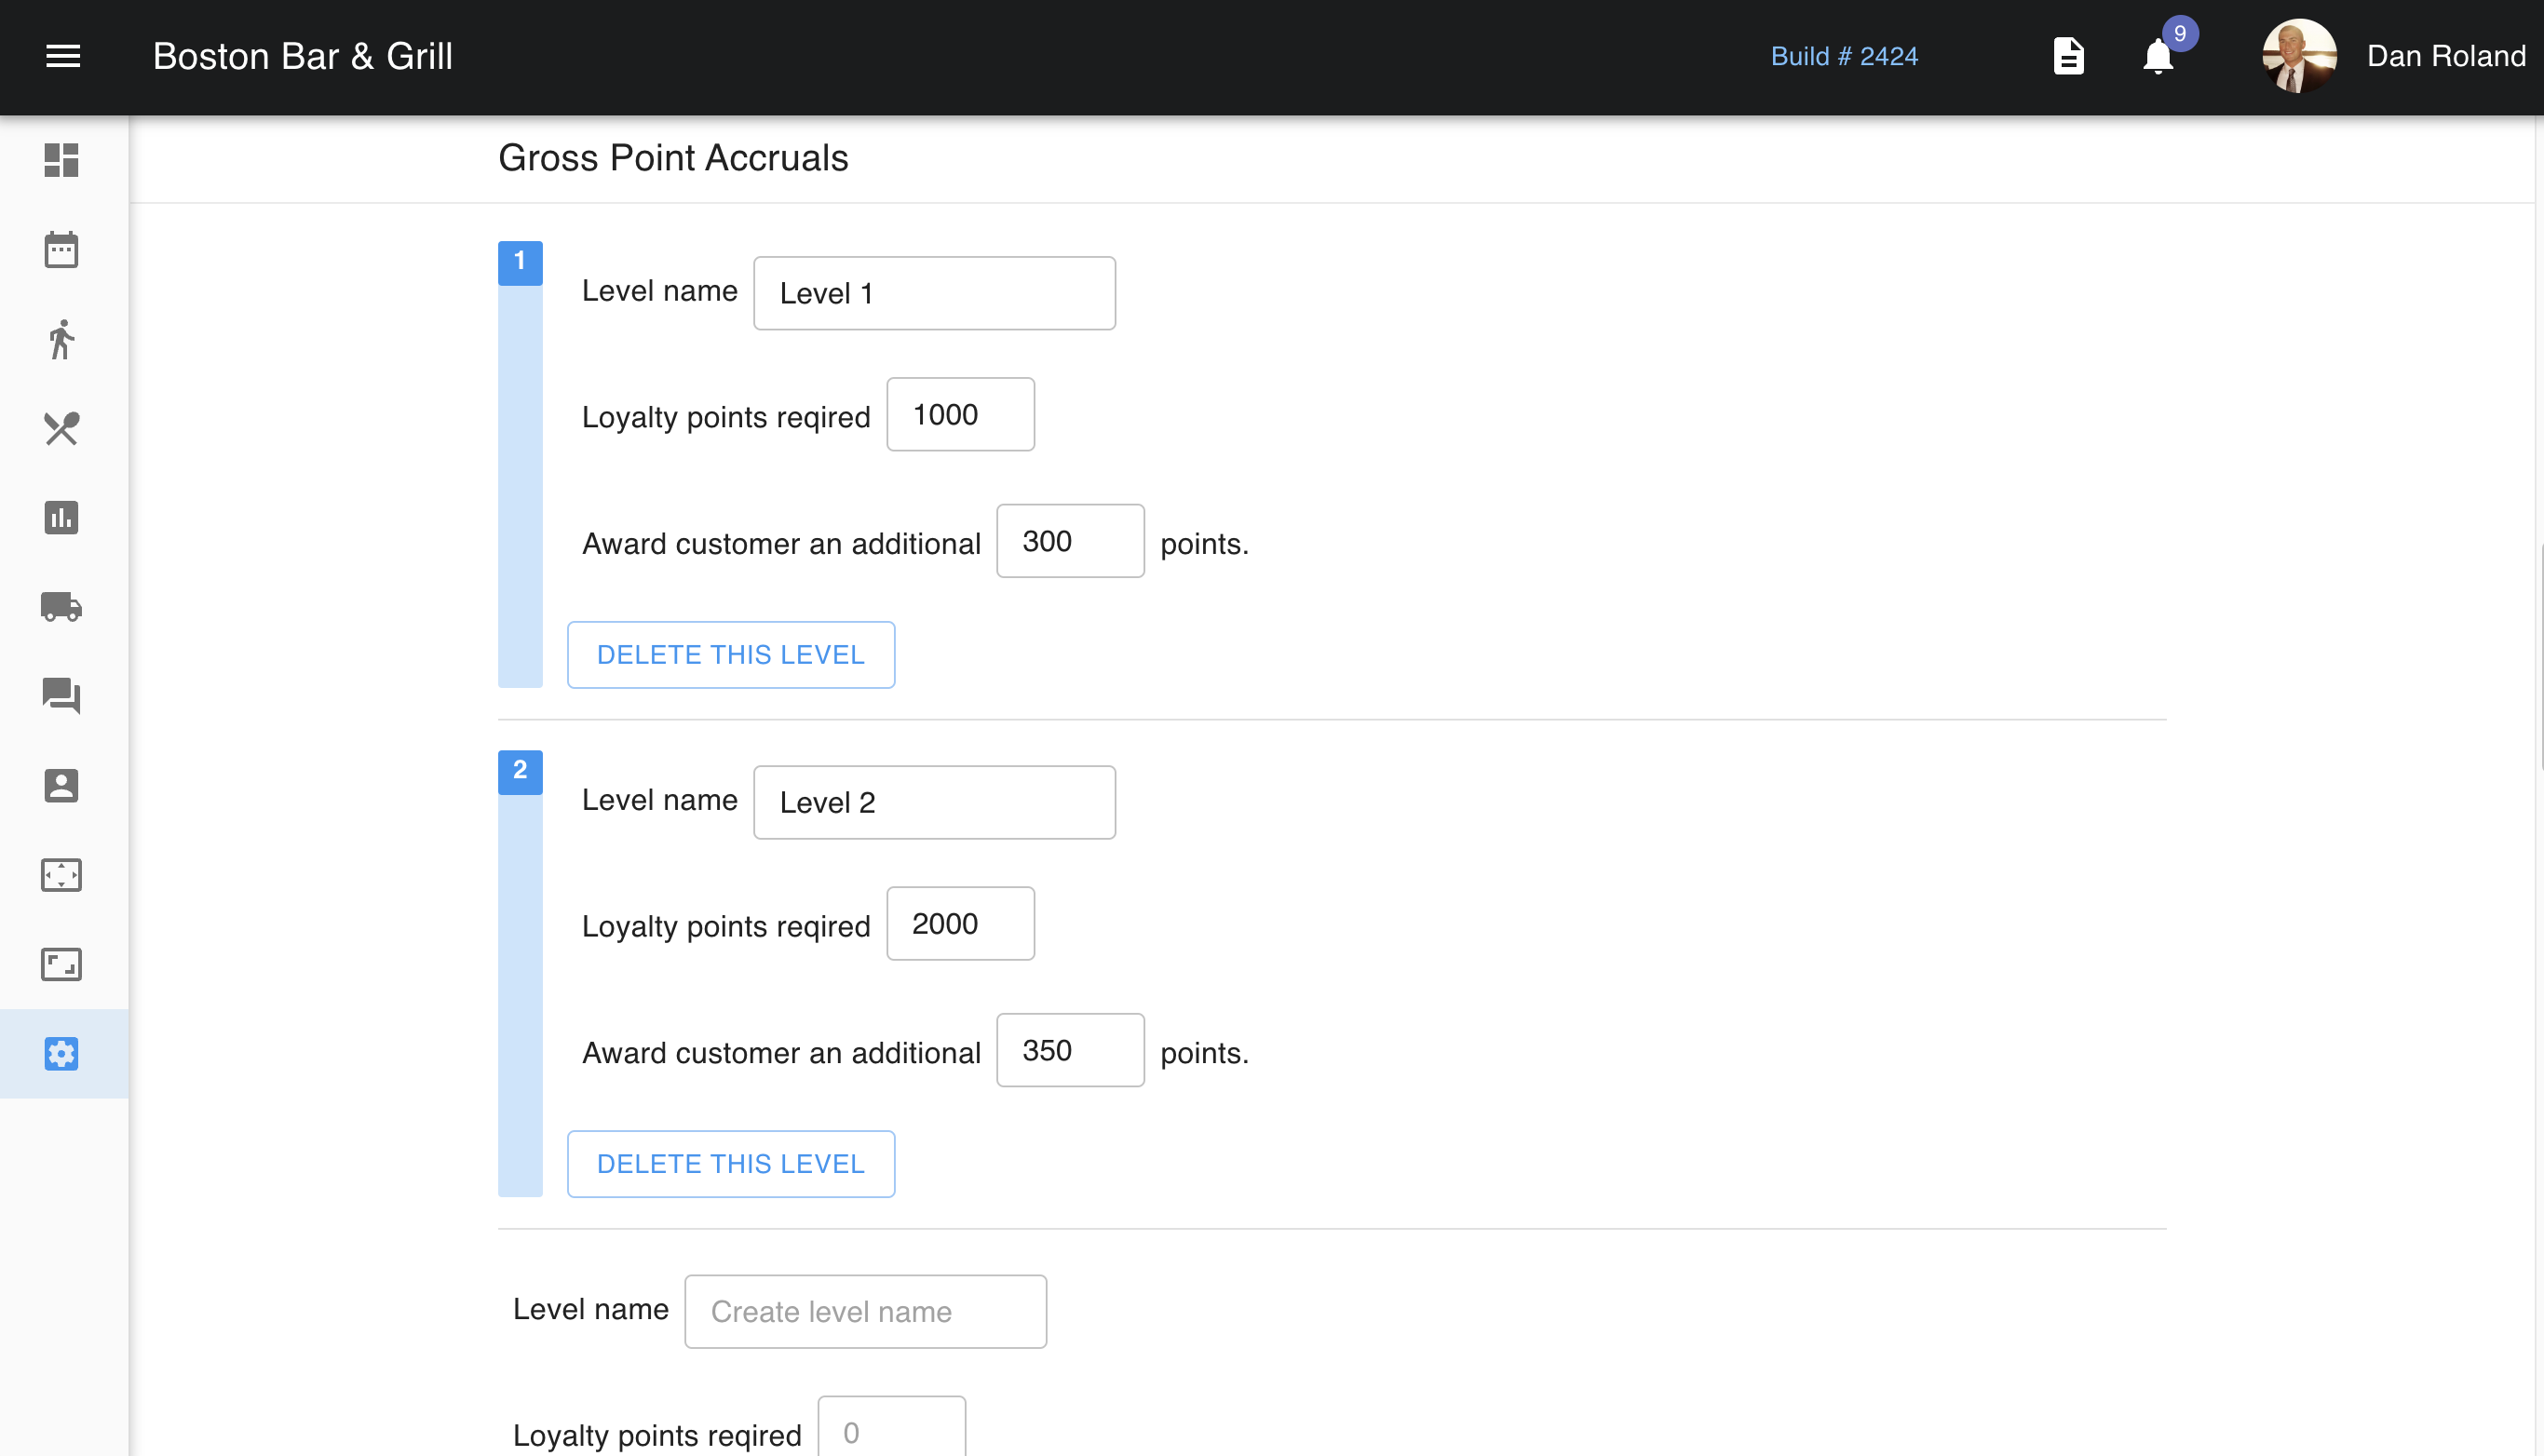Focus the 2000 loyalty points field
Viewport: 2544px width, 1456px height.
click(960, 924)
